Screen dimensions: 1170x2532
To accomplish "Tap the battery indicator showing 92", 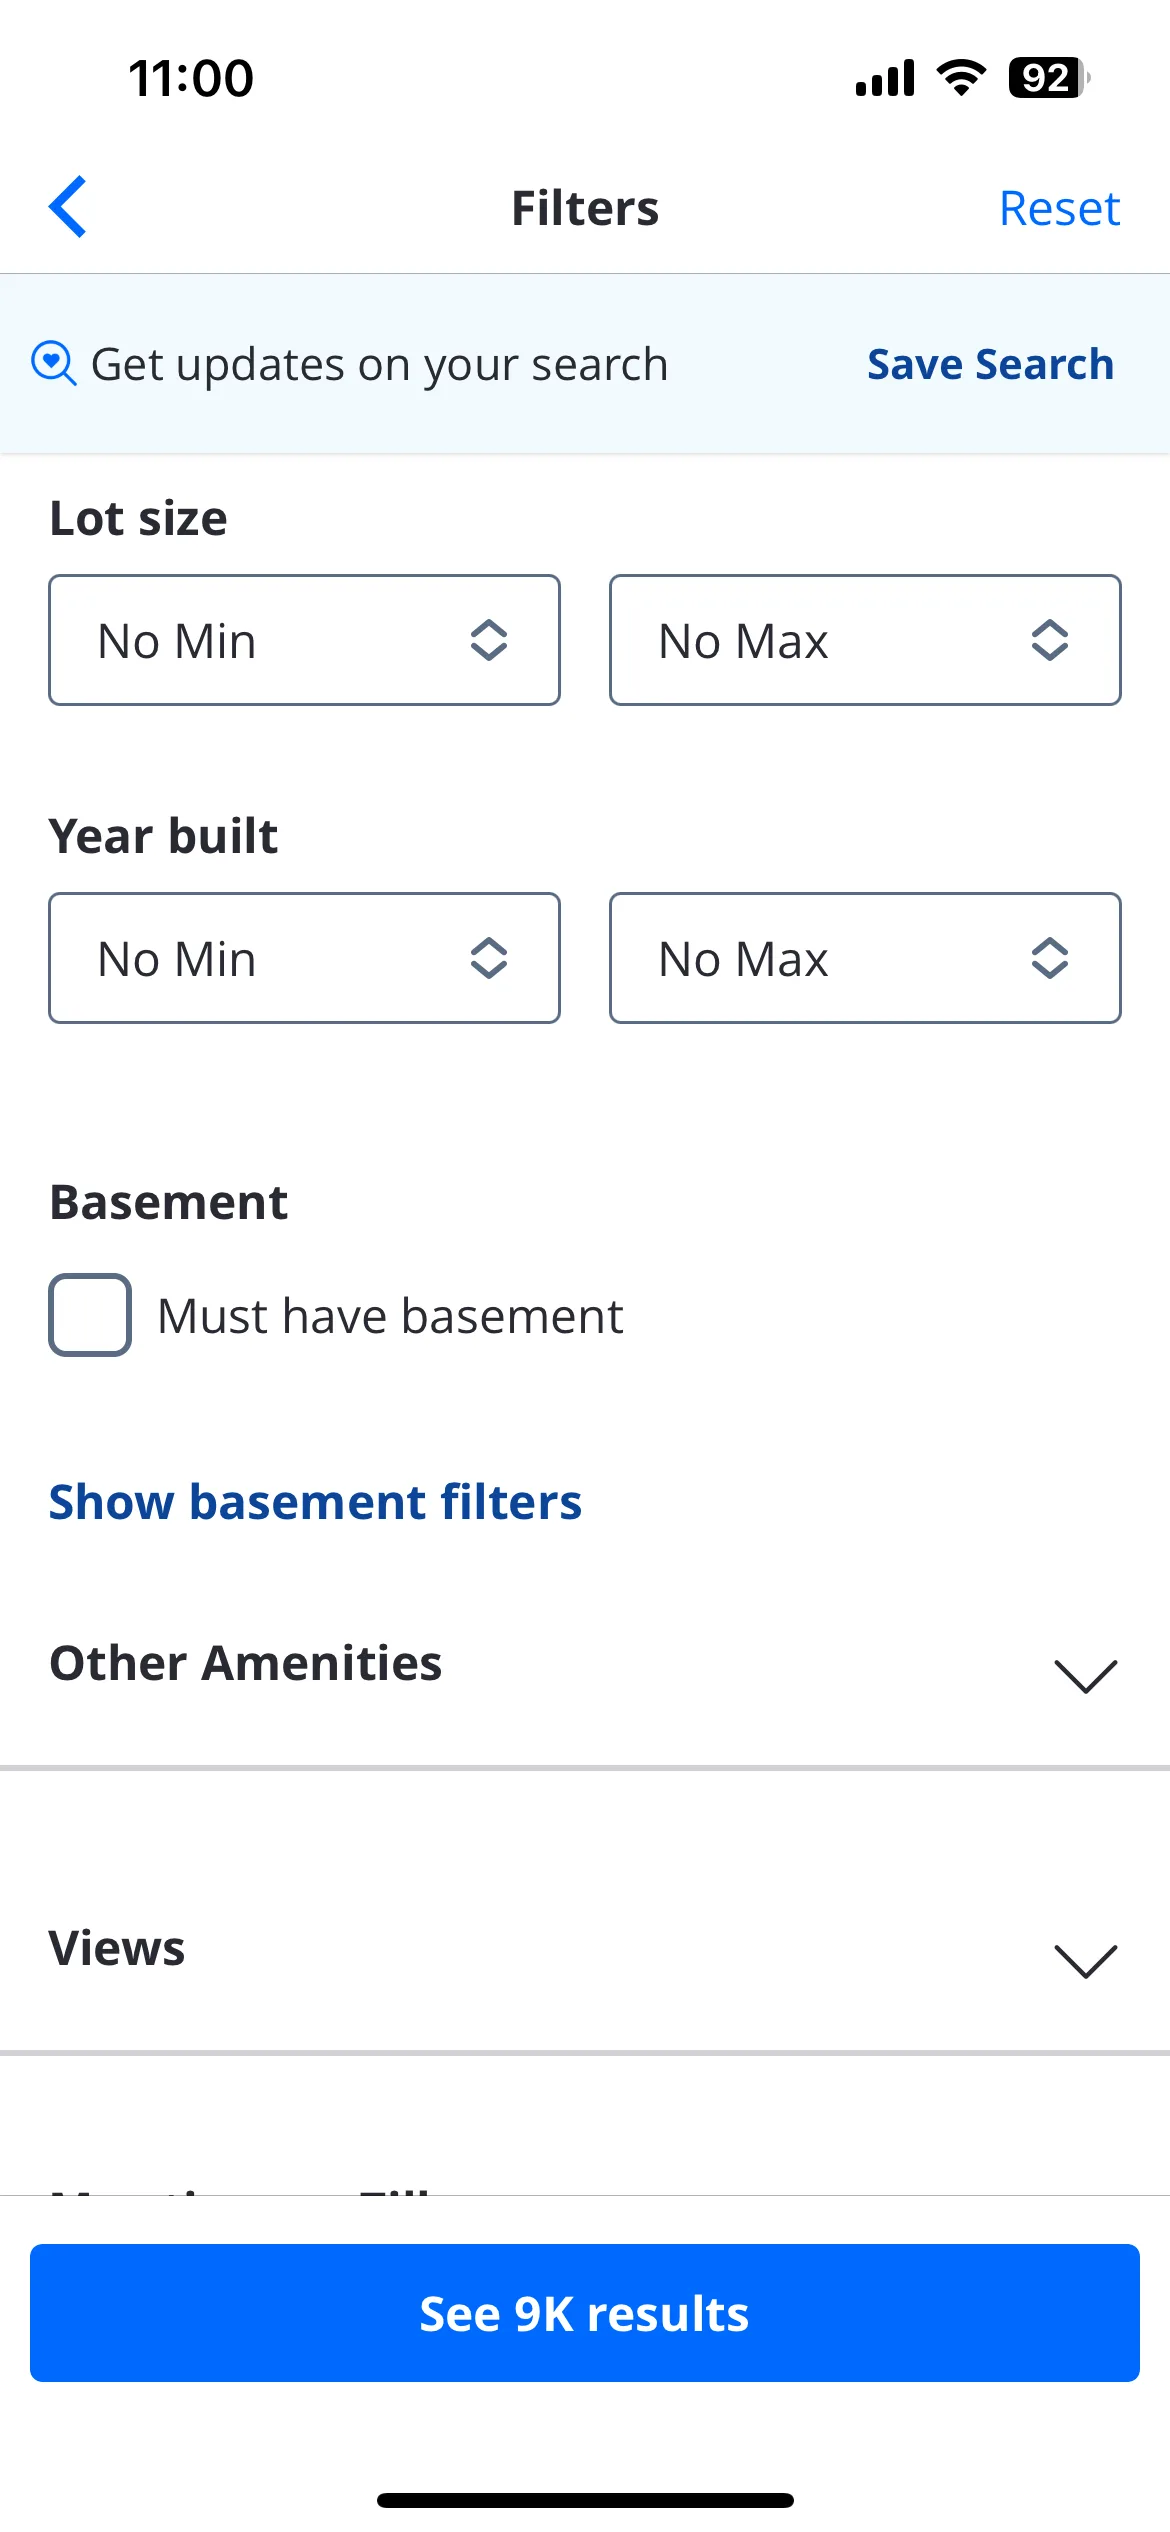I will click(x=1049, y=78).
